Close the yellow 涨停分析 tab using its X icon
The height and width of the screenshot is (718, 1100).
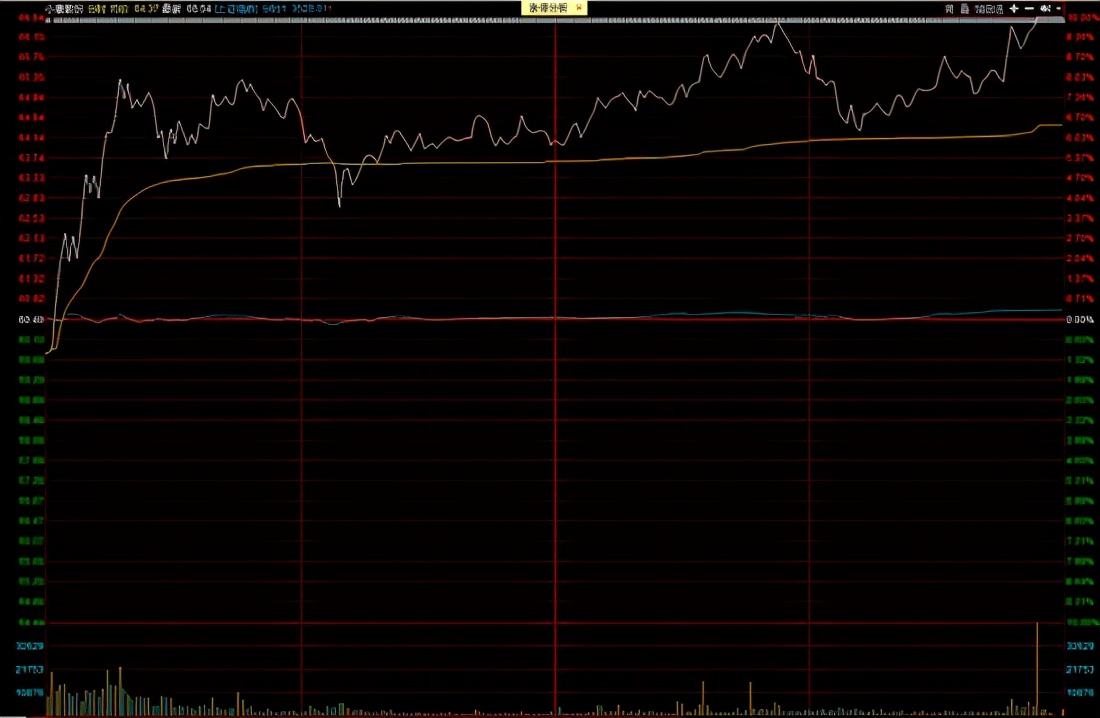click(579, 7)
